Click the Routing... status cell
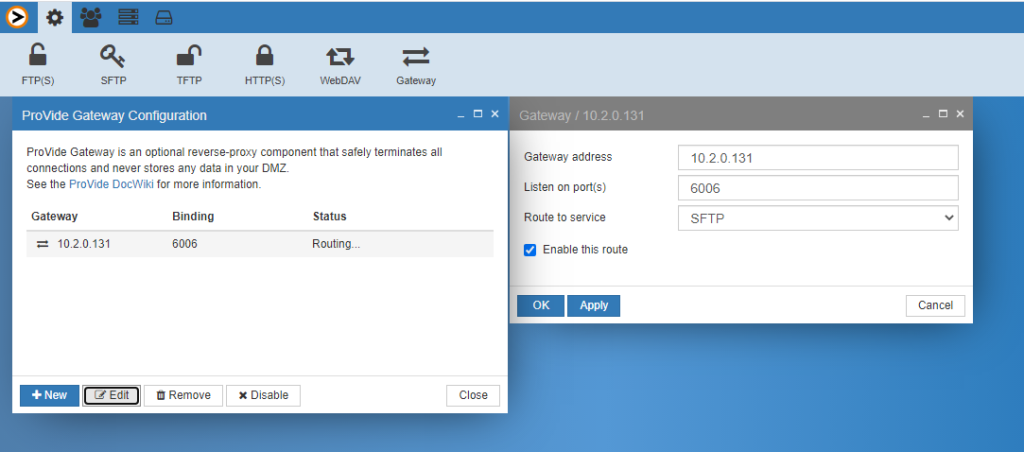Viewport: 1024px width, 452px height. point(336,244)
